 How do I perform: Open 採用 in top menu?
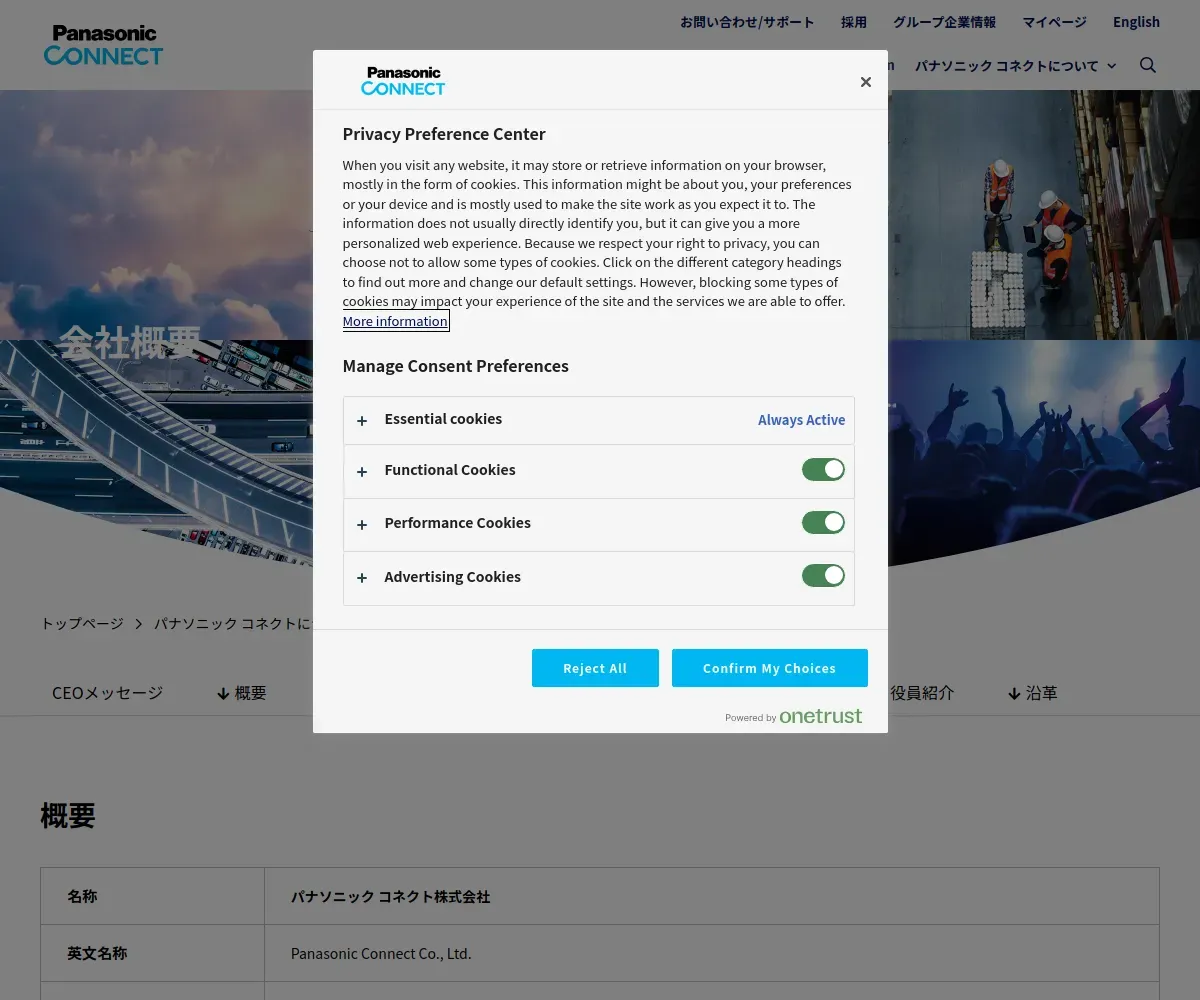click(x=854, y=22)
